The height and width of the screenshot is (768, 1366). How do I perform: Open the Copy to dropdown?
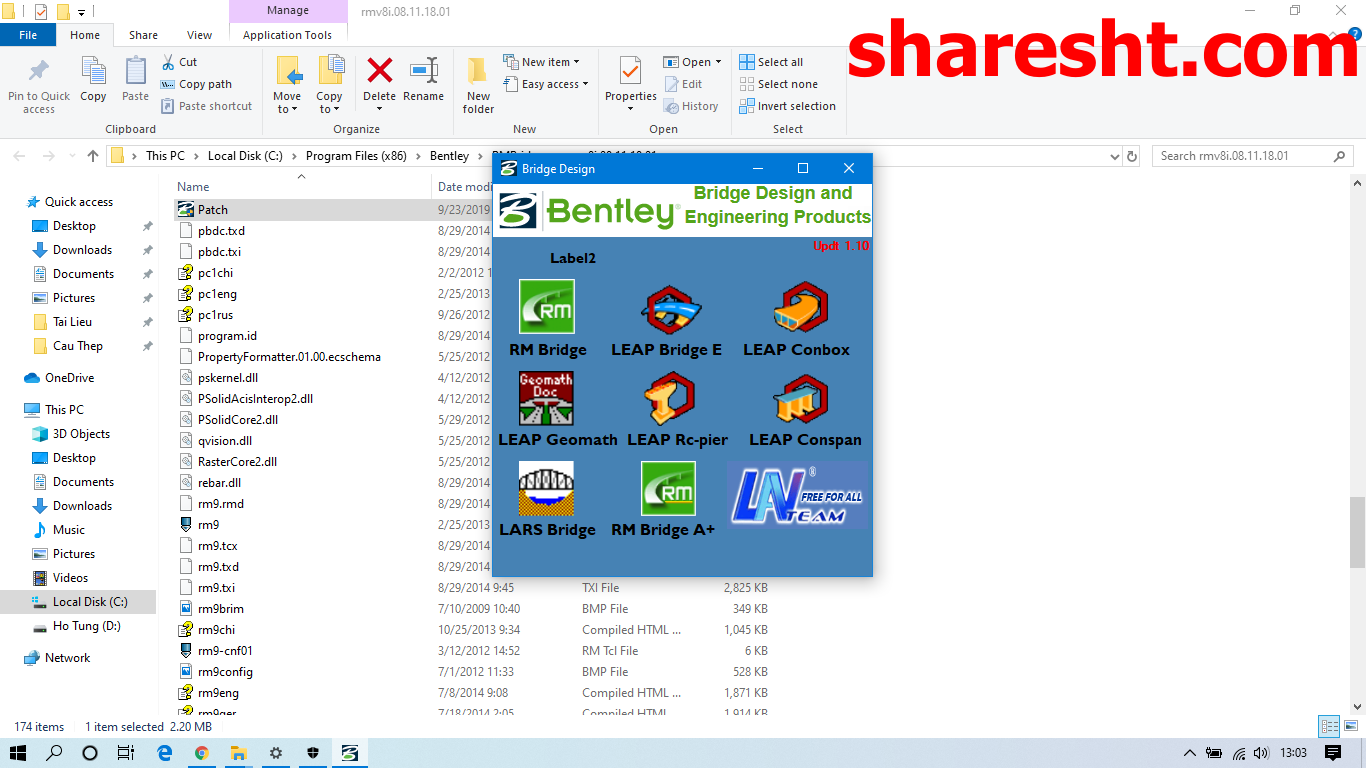[329, 103]
